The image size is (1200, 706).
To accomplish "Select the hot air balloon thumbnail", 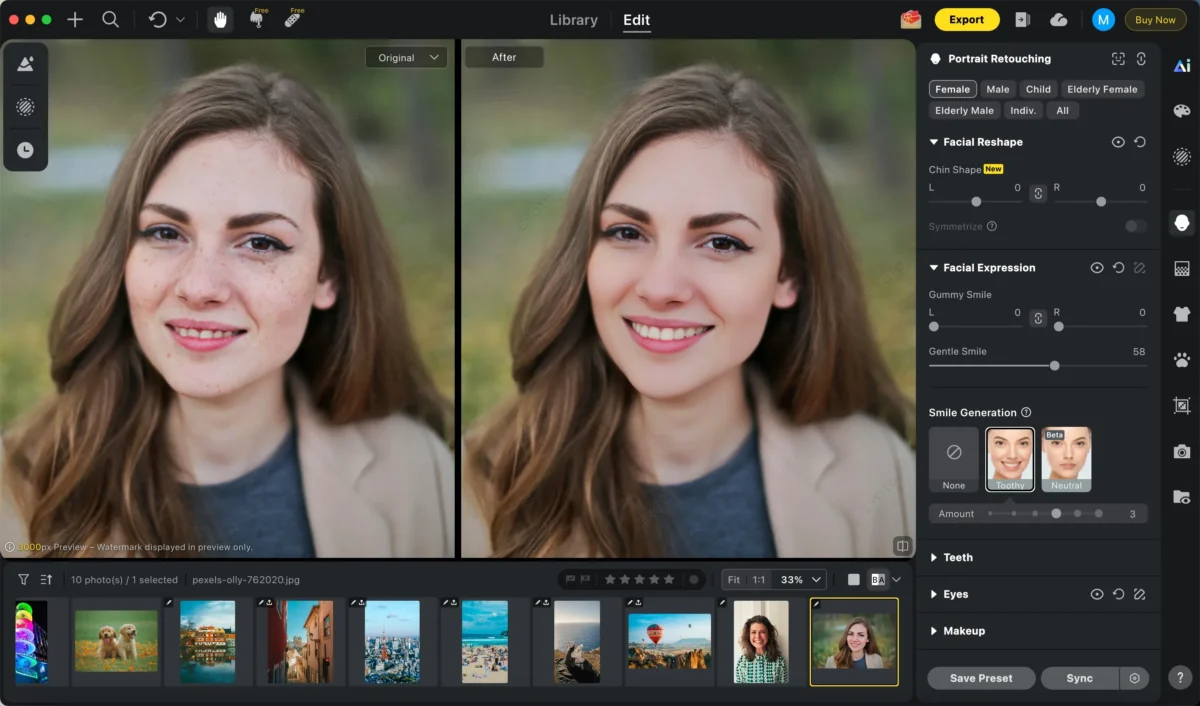I will click(669, 642).
